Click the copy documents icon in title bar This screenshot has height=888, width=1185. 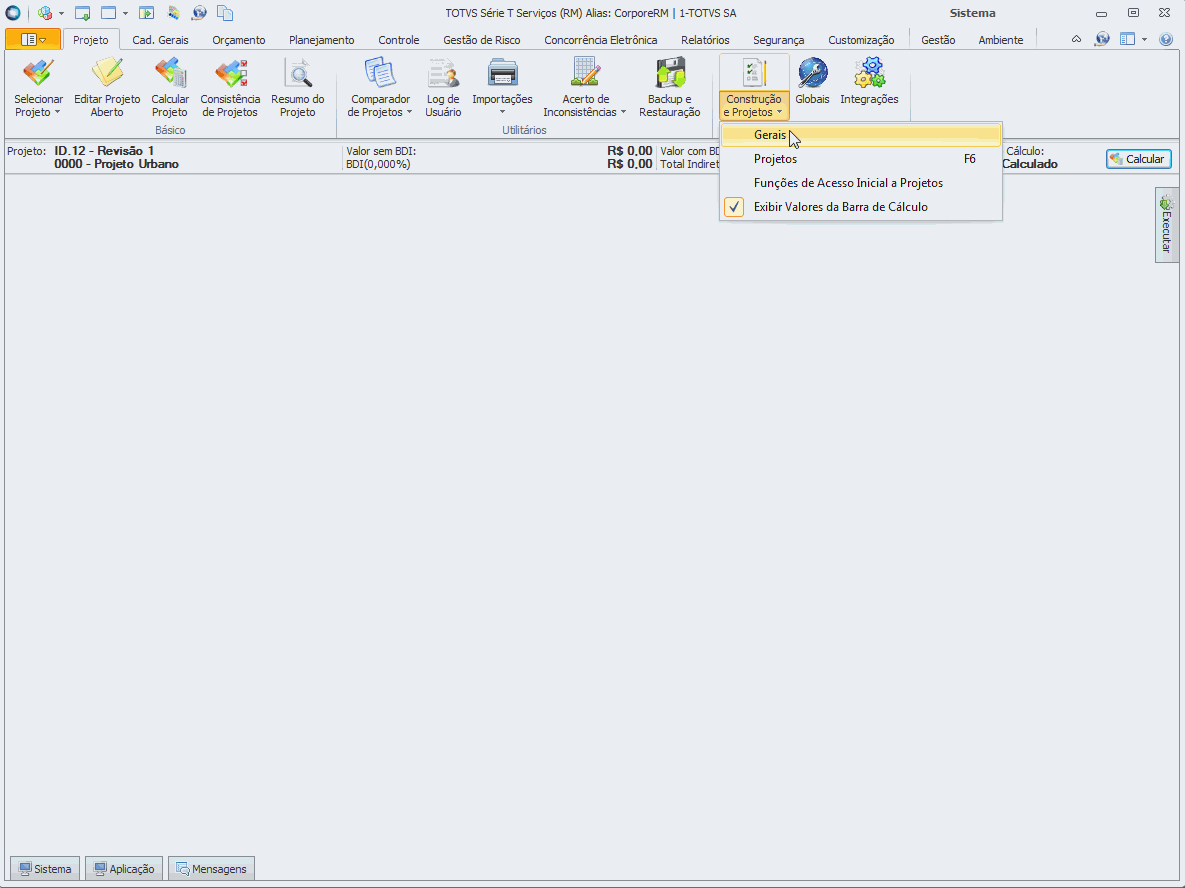click(x=224, y=13)
